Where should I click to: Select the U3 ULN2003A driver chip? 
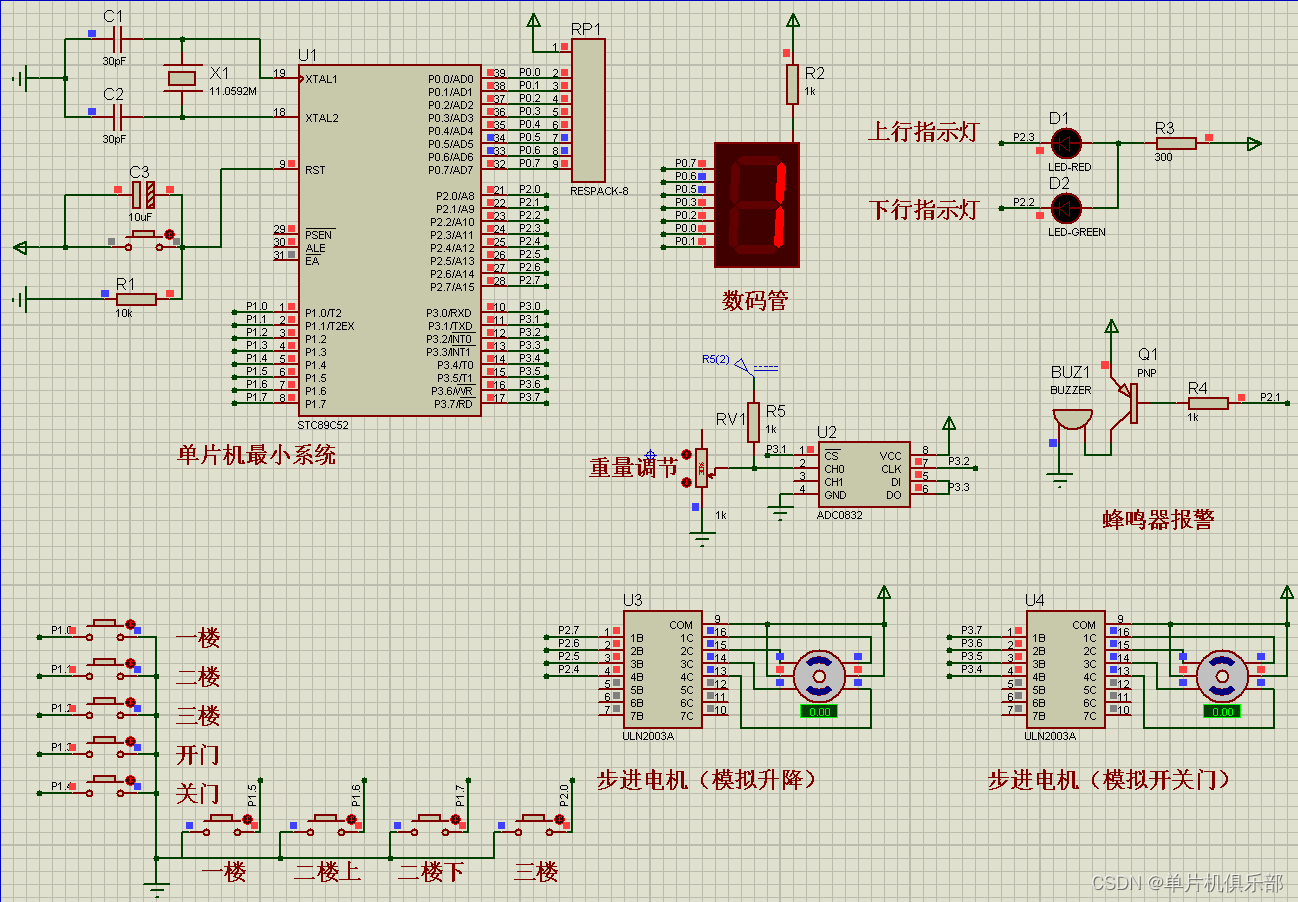click(661, 670)
